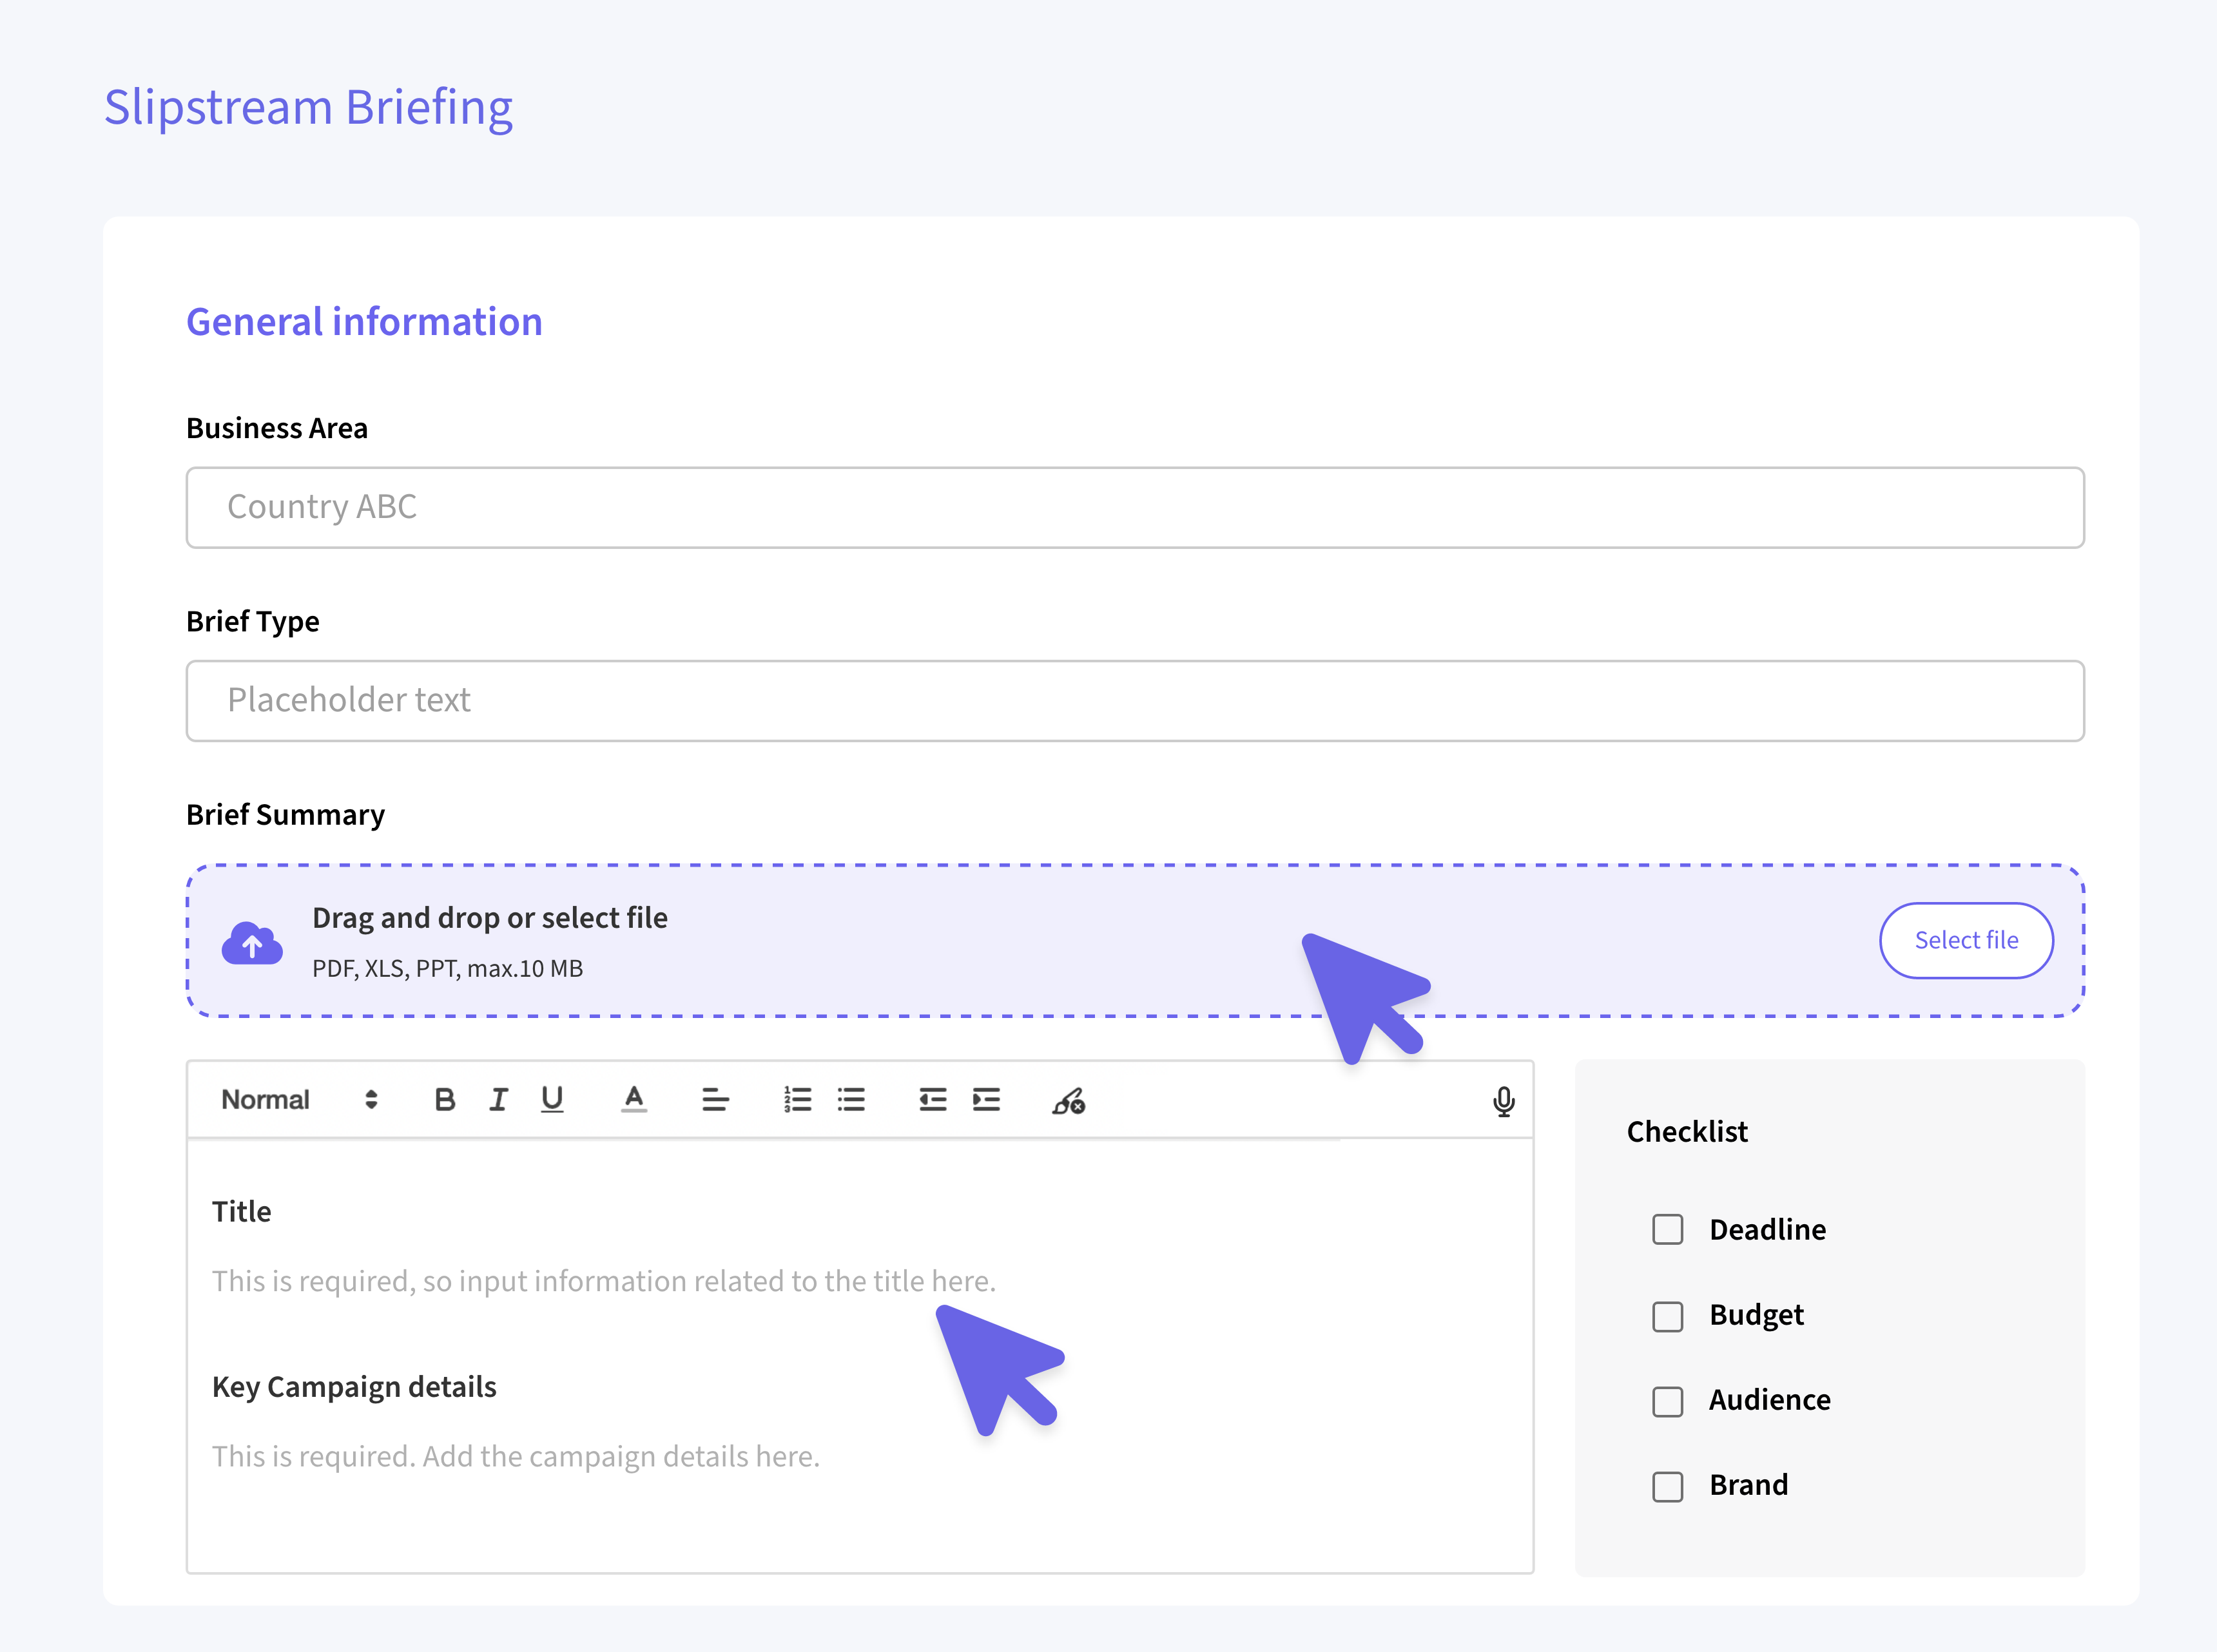
Task: Apply italic formatting in editor toolbar
Action: pos(498,1100)
